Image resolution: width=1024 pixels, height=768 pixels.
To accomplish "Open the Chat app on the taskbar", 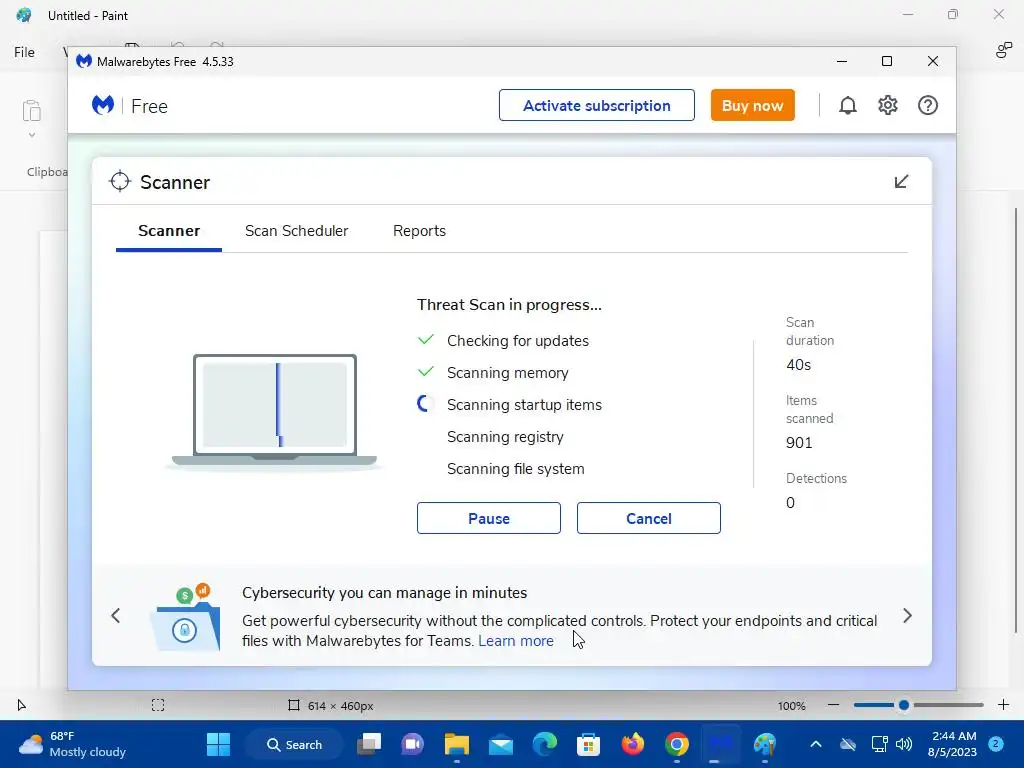I will [413, 744].
